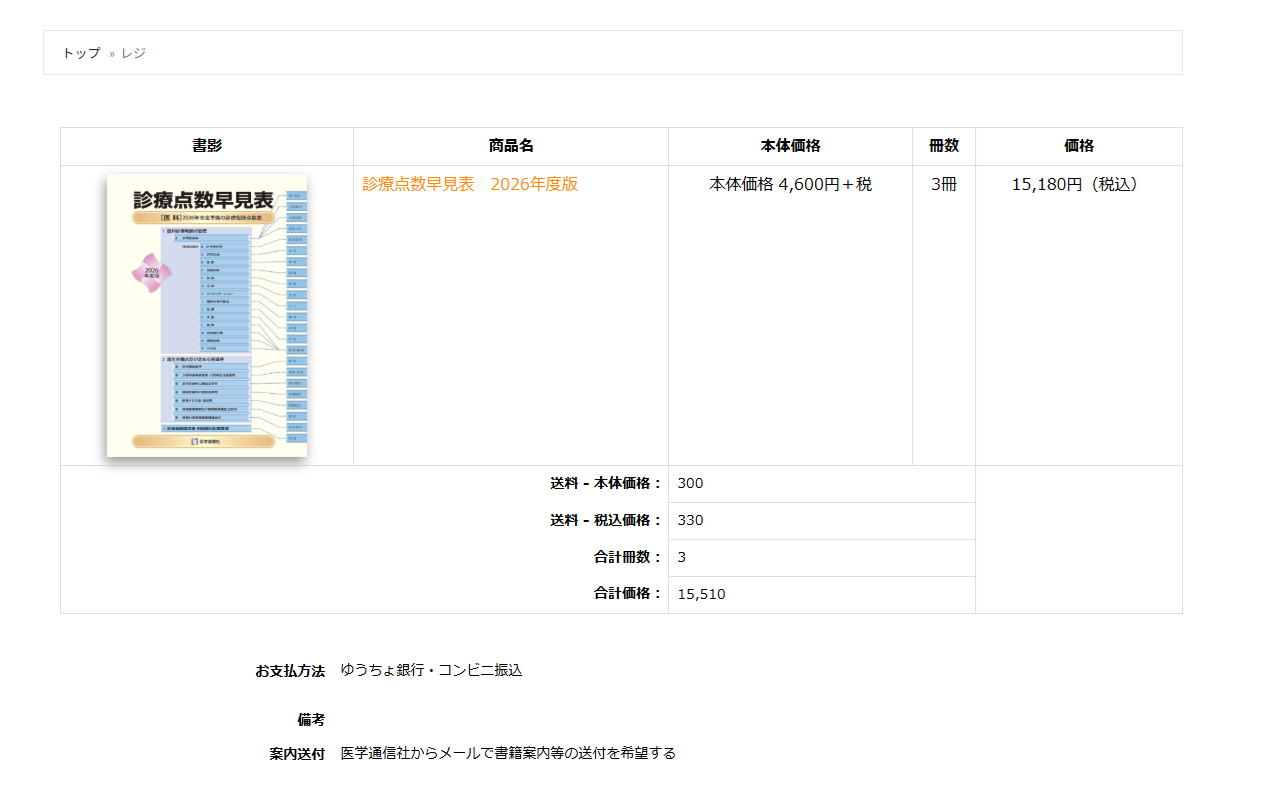Click the 備考 label
Screen dimensions: 1264x811
311,720
